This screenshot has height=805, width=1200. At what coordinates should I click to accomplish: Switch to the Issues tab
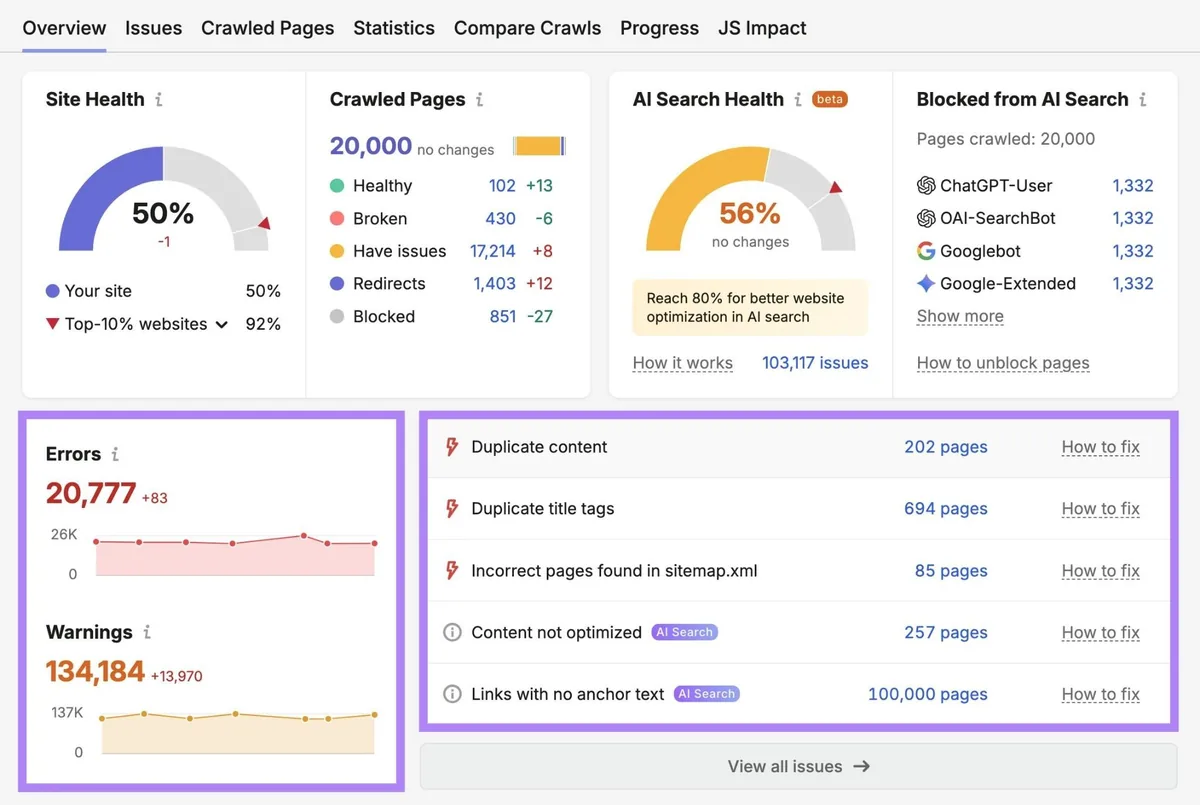point(154,28)
